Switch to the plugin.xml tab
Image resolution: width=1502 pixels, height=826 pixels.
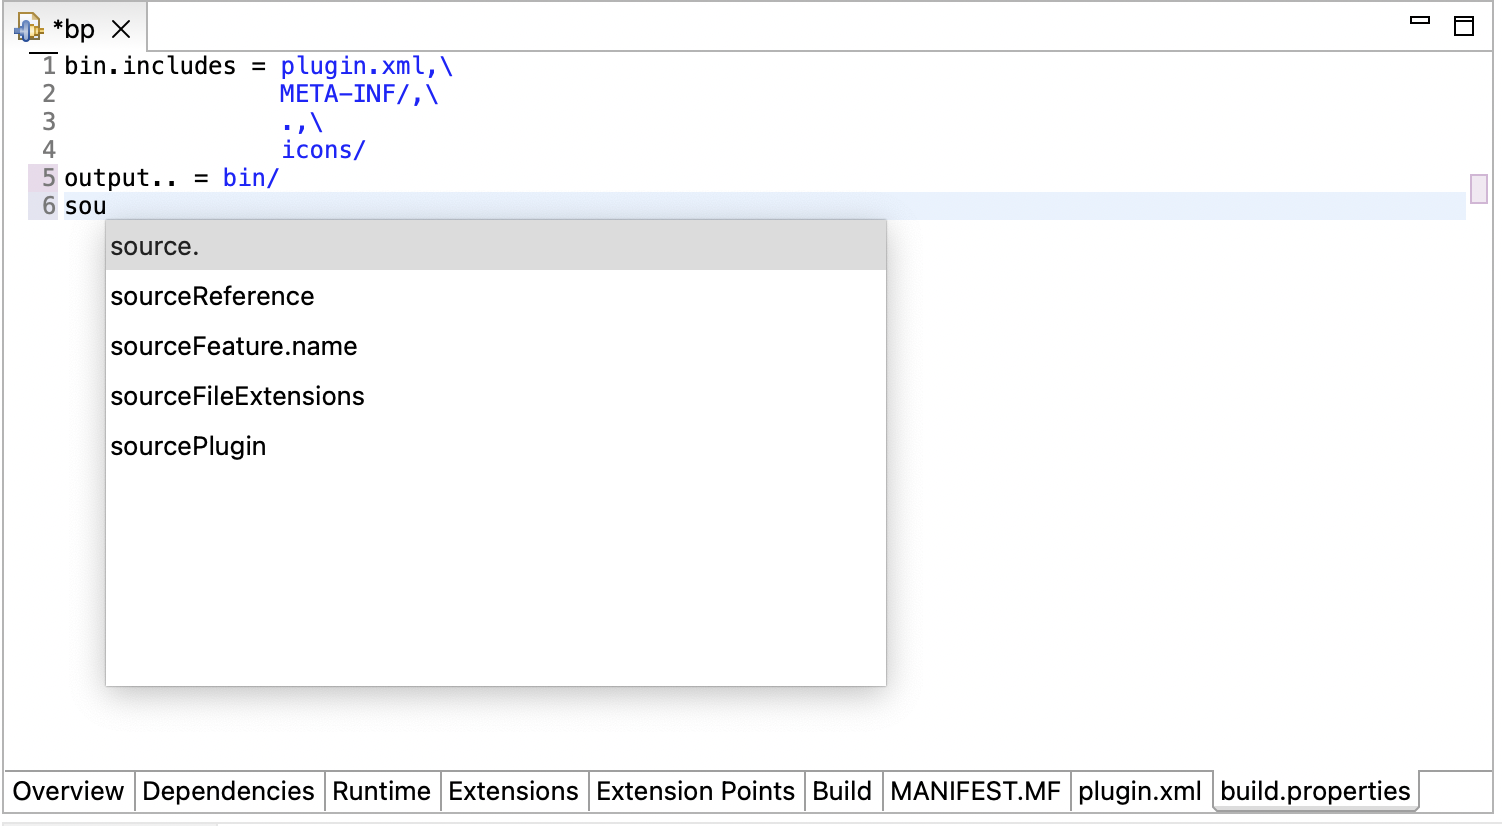point(1140,791)
